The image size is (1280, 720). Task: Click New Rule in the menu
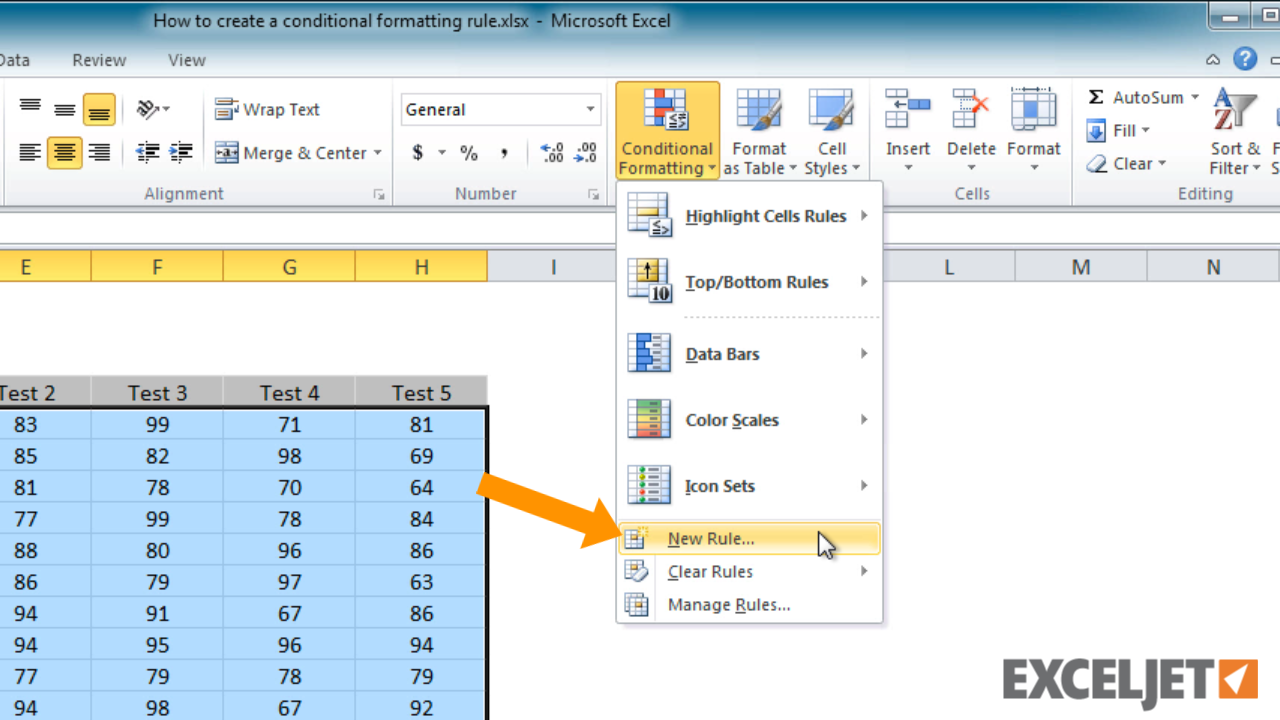711,538
